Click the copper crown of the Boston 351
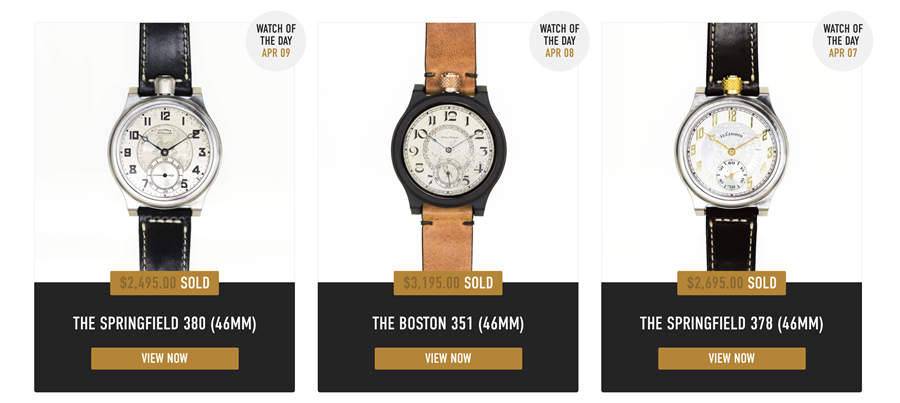The width and height of the screenshot is (900, 403). [x=449, y=83]
